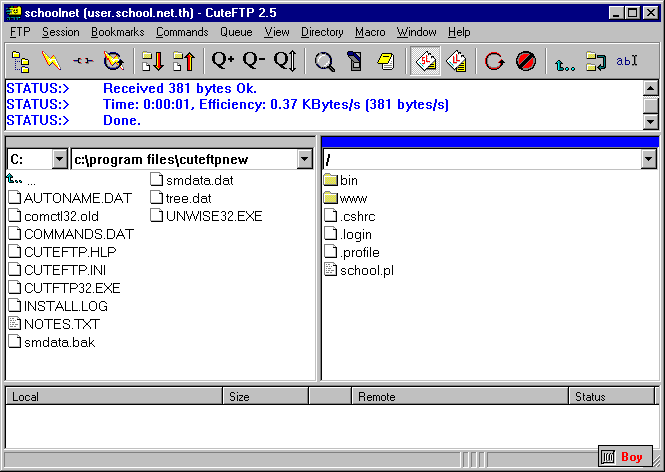Open the Directory menu
Viewport: 665px width, 472px height.
coord(322,32)
